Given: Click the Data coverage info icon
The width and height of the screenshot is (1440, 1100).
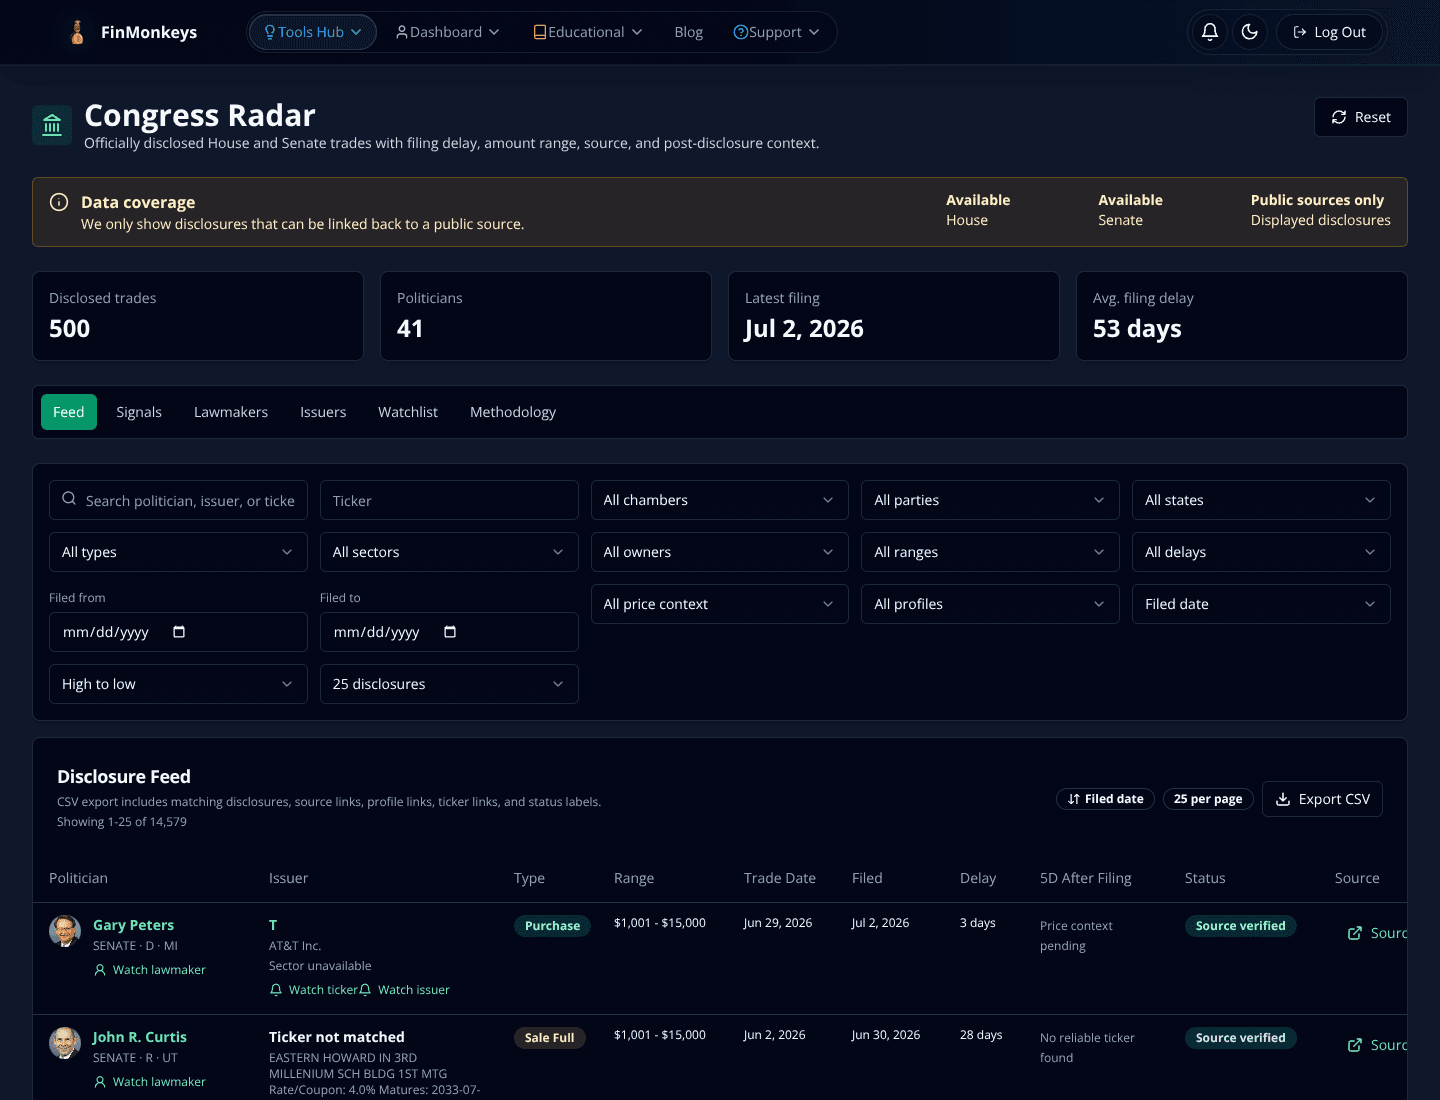Looking at the screenshot, I should pyautogui.click(x=59, y=202).
